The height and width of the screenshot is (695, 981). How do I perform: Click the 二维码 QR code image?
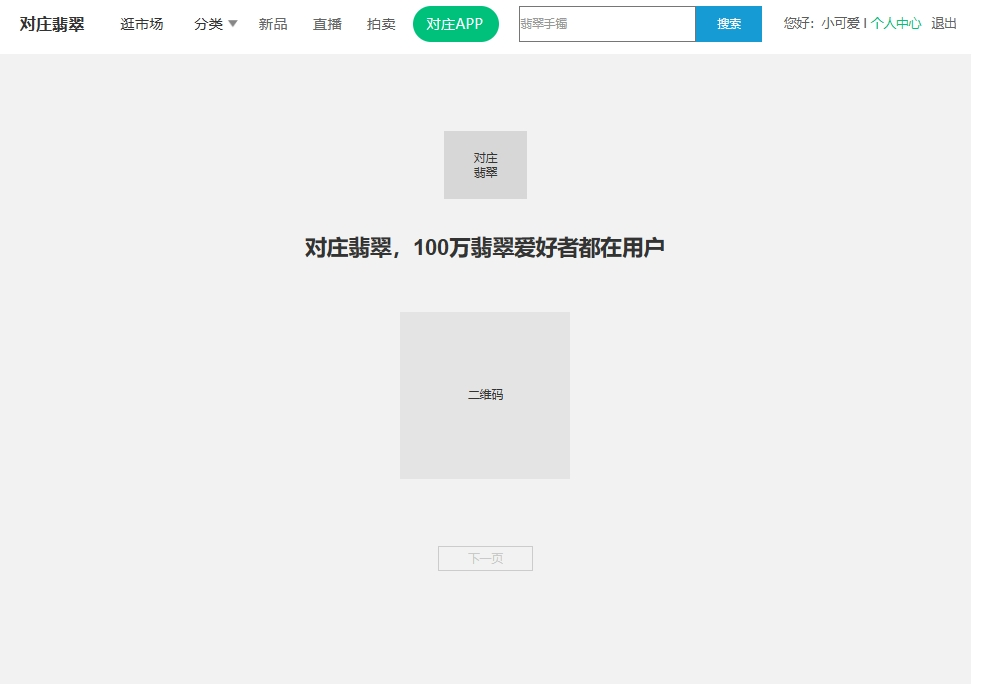[485, 395]
